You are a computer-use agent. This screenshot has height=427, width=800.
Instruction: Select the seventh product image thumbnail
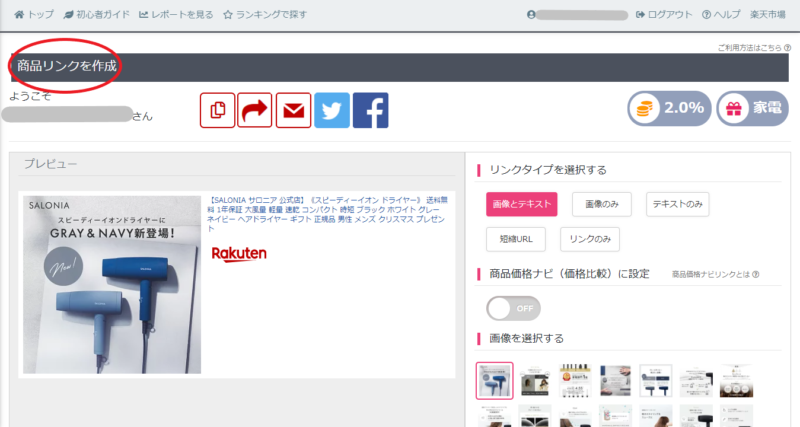click(x=736, y=381)
